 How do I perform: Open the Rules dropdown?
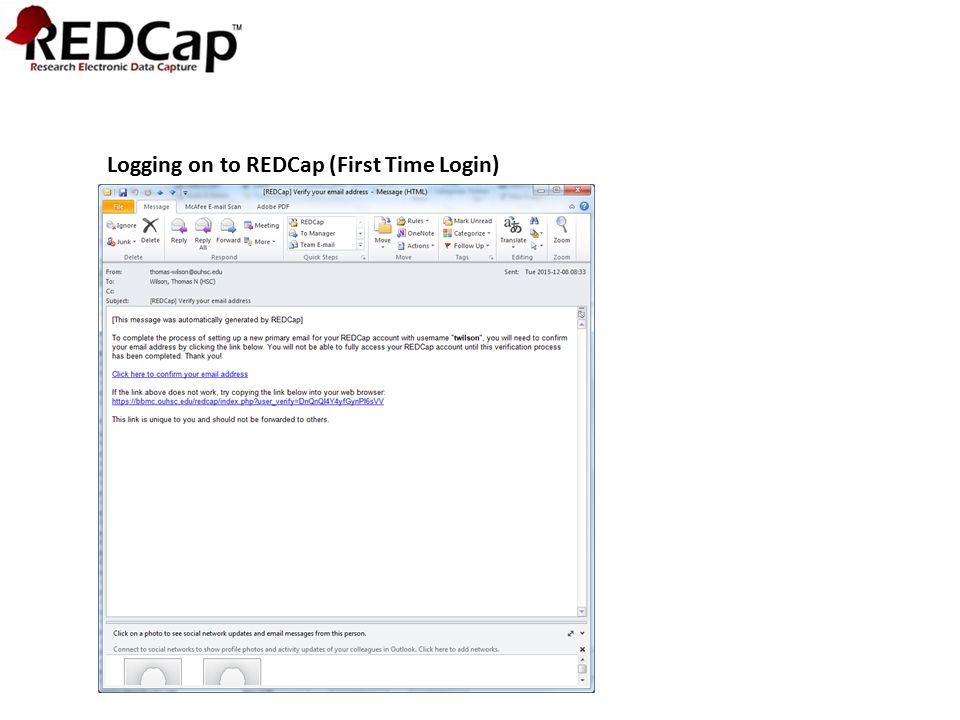pos(413,221)
